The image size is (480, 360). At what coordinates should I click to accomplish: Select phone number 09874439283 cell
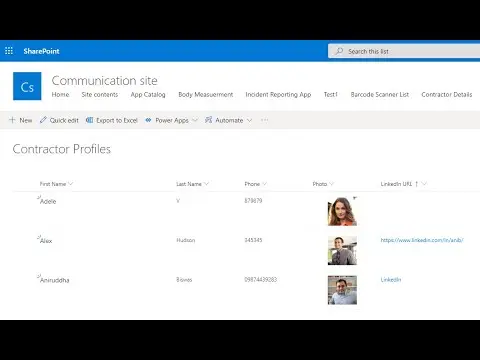(261, 279)
